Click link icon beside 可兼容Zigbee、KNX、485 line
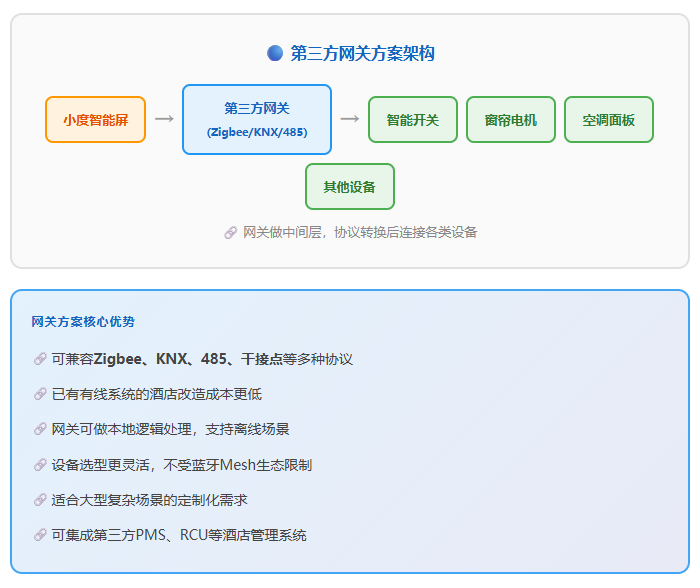This screenshot has width=700, height=588. point(40,359)
